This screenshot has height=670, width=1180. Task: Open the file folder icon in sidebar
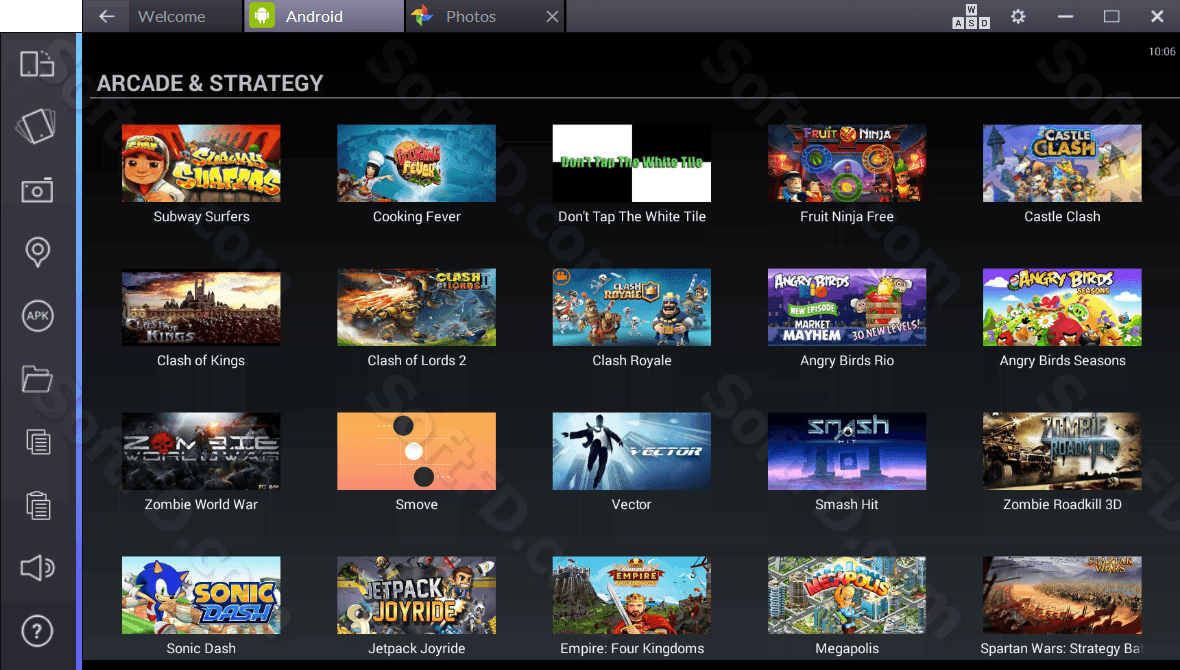pos(37,379)
